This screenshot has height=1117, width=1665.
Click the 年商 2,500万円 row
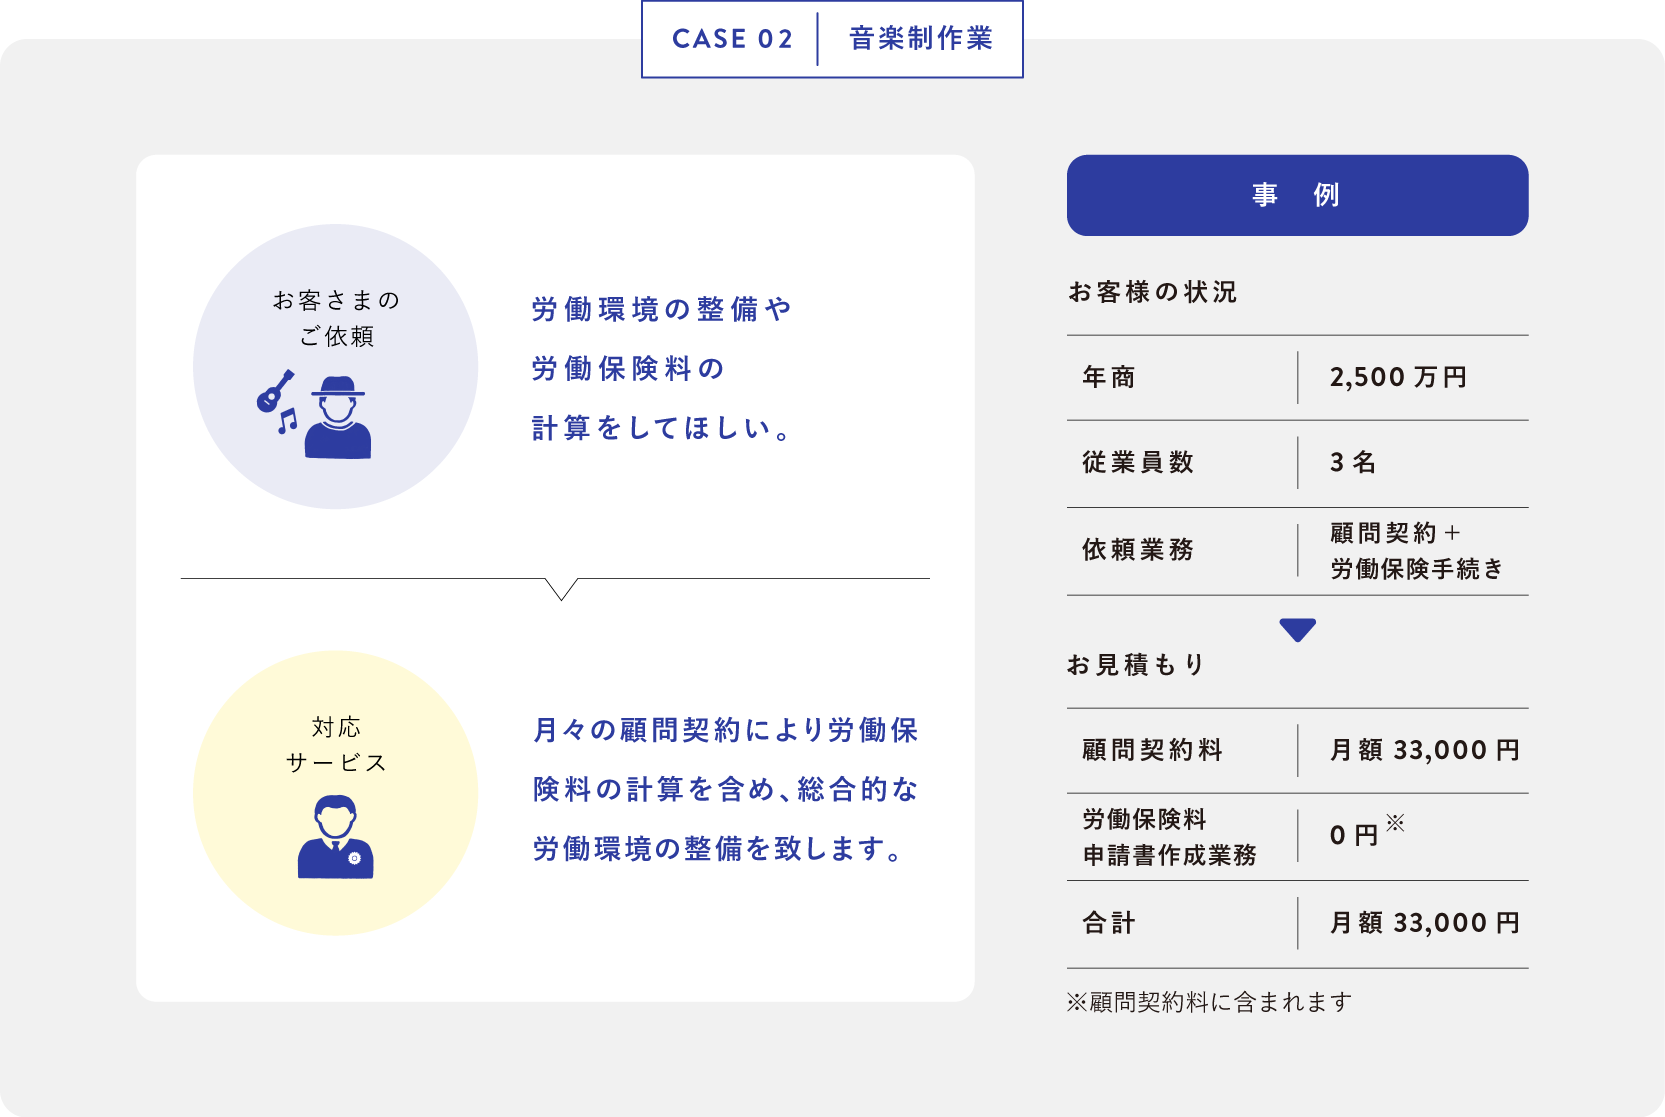tap(1297, 377)
